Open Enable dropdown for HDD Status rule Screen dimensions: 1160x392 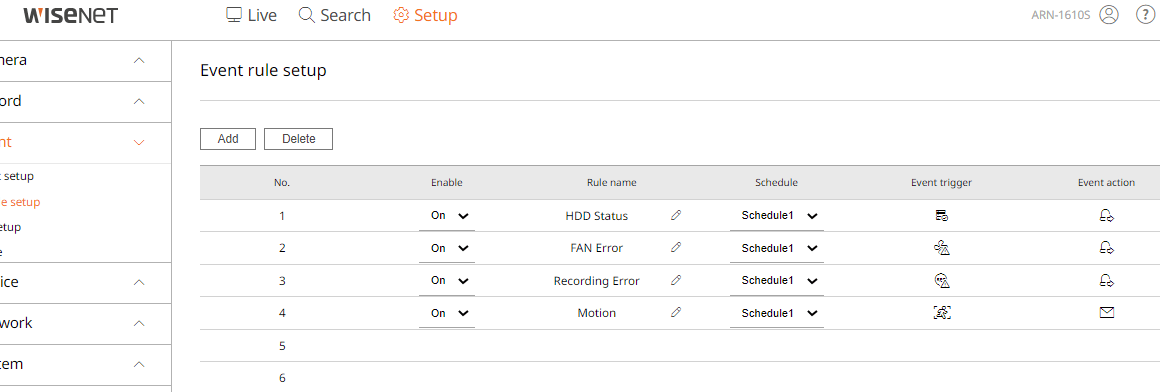(447, 216)
